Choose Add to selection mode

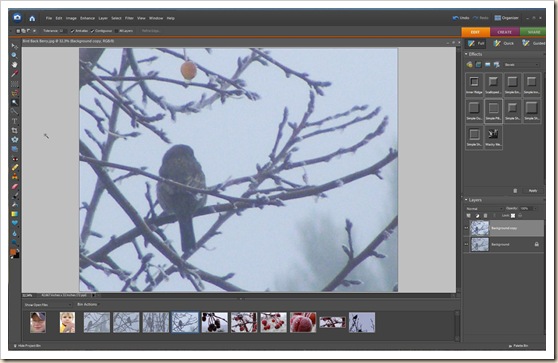(x=23, y=31)
